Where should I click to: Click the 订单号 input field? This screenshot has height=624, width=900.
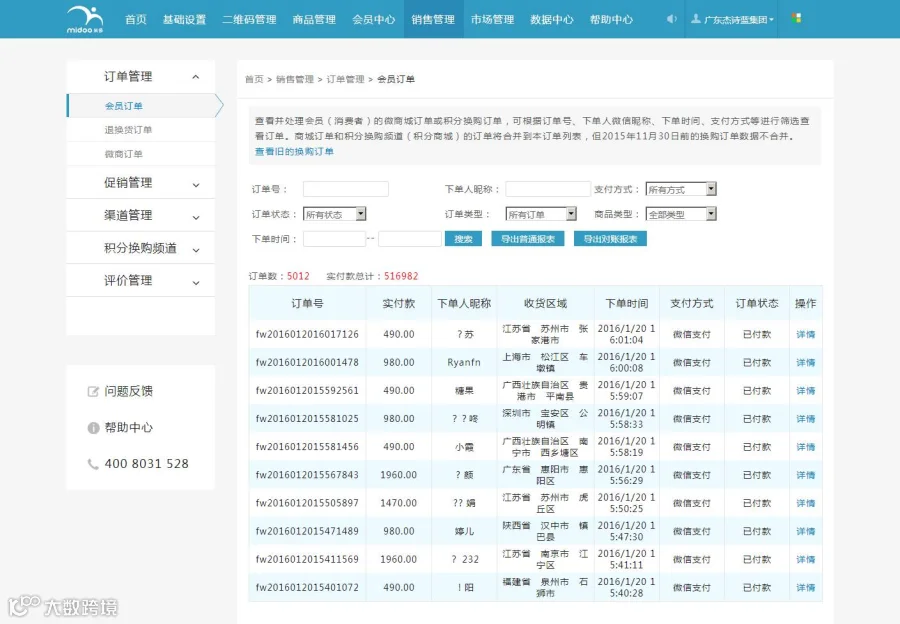[x=346, y=189]
